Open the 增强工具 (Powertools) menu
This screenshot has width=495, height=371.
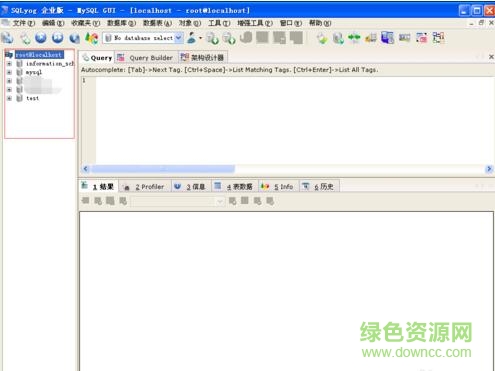coord(255,23)
